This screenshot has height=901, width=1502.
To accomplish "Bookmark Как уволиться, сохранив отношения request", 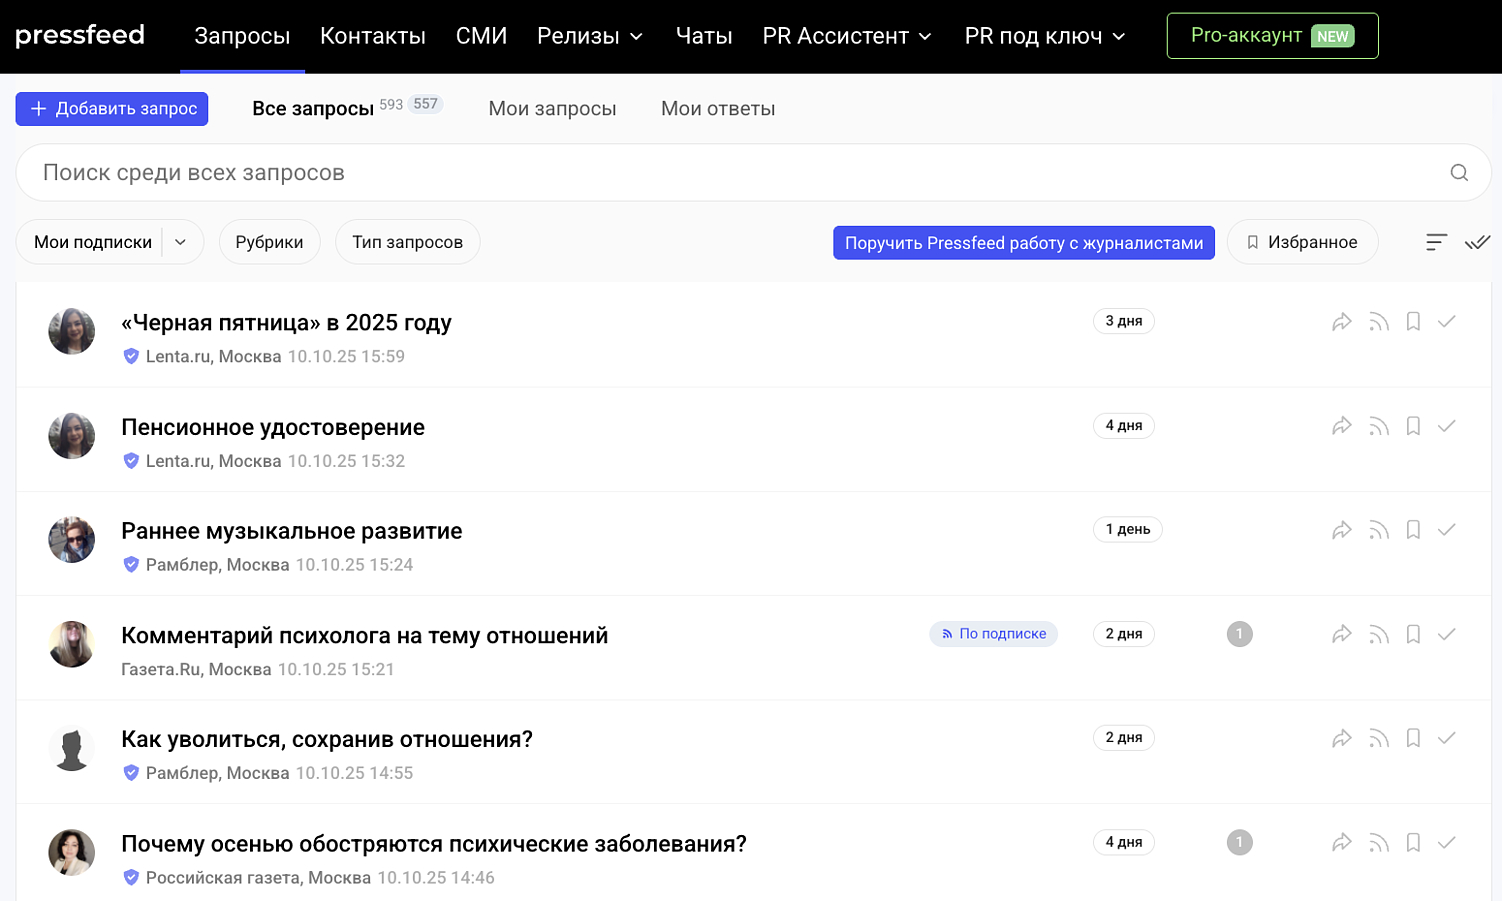I will click(x=1413, y=738).
